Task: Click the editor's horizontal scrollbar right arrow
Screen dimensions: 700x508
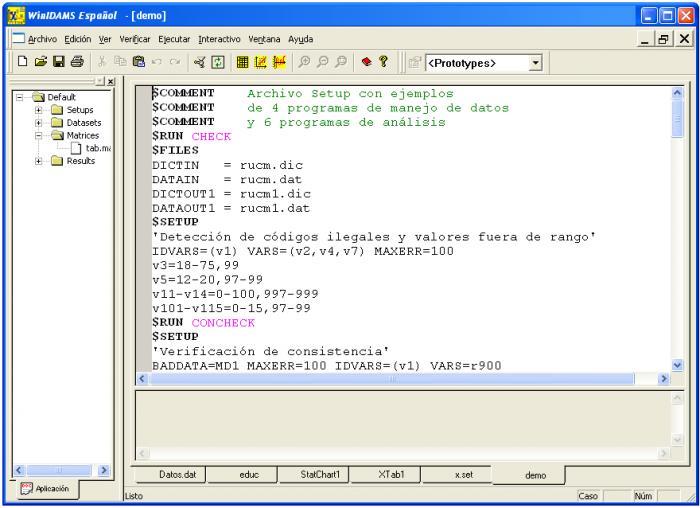Action: pos(664,379)
